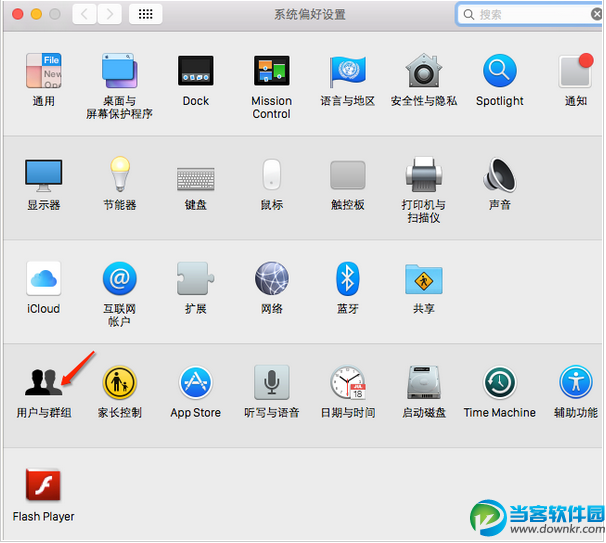Click the forward navigation arrow

click(109, 14)
